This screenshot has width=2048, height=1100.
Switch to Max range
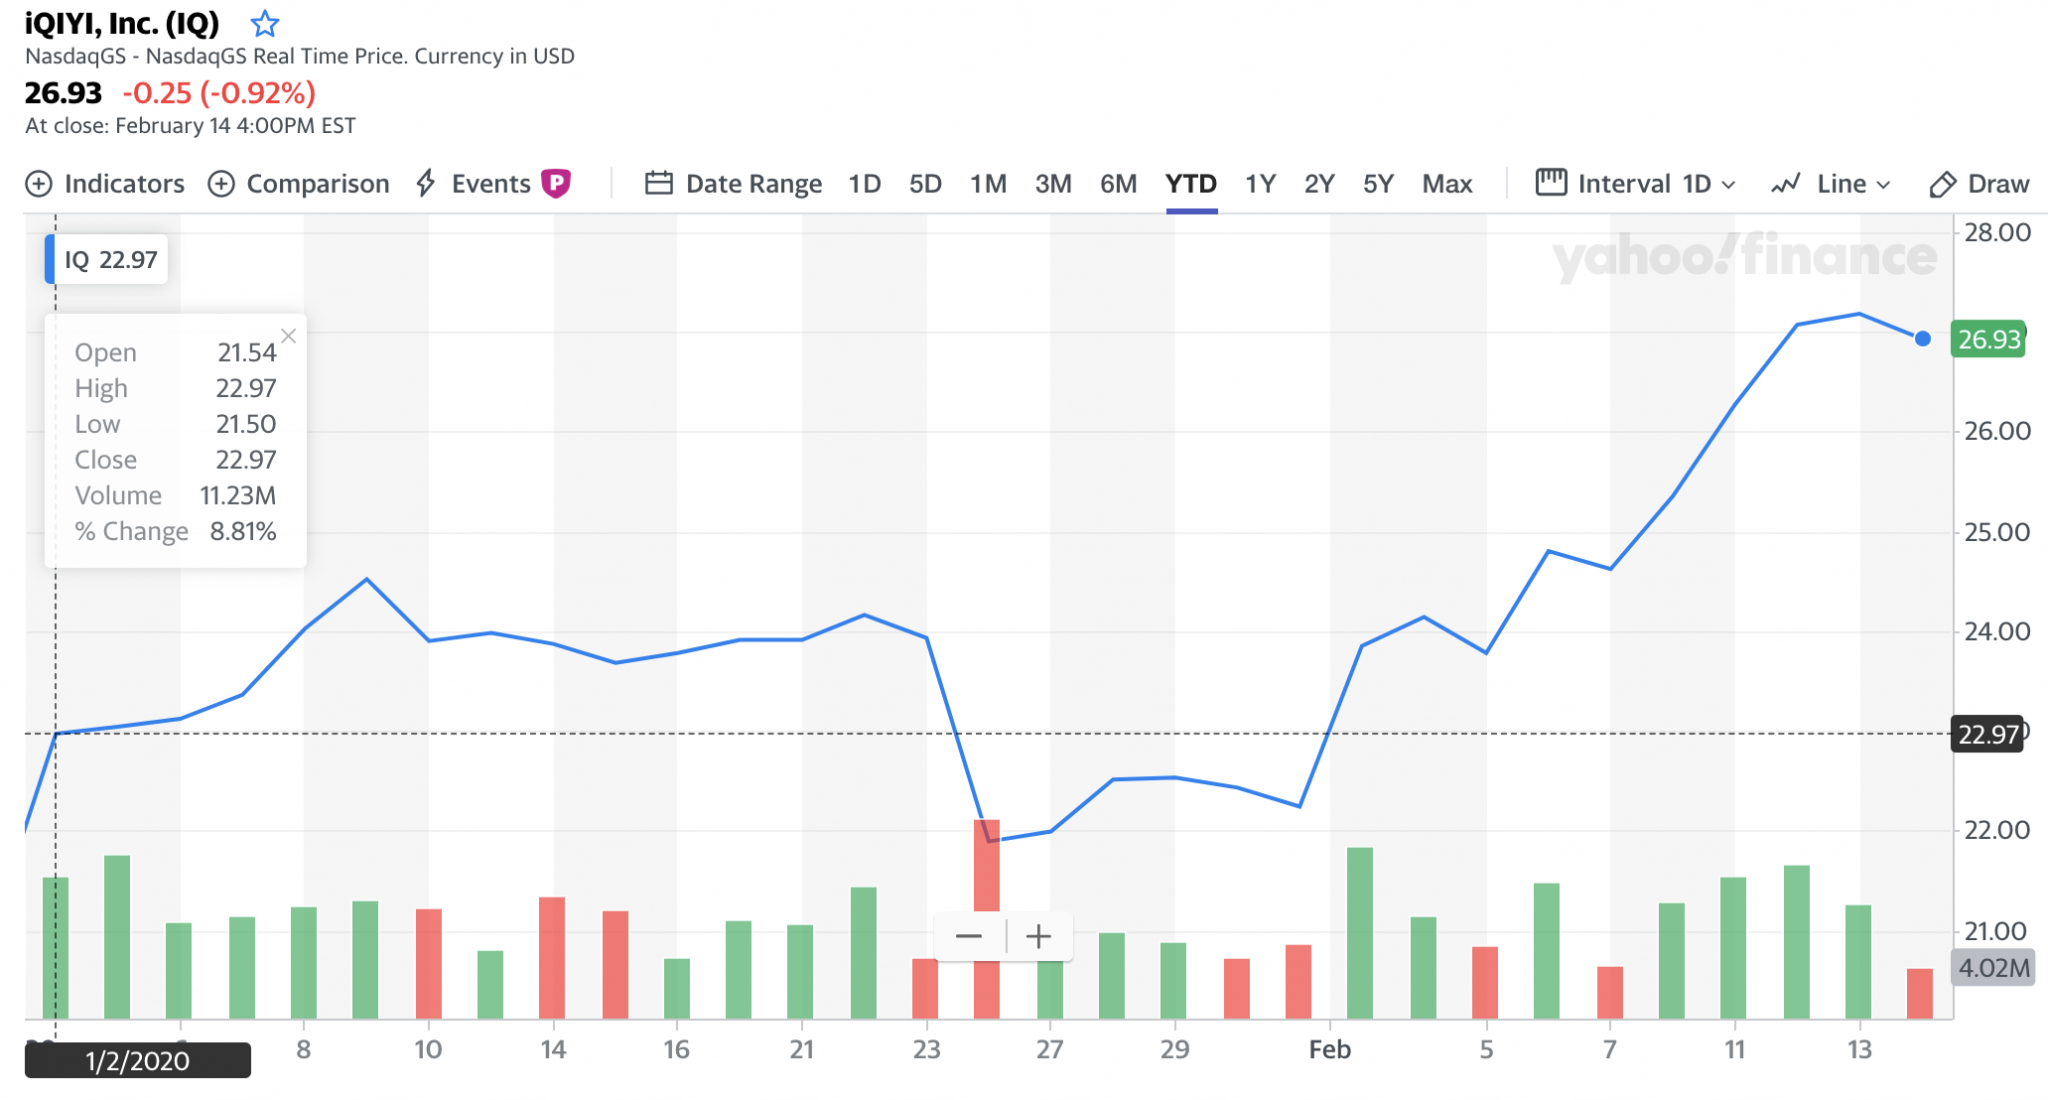click(1447, 184)
